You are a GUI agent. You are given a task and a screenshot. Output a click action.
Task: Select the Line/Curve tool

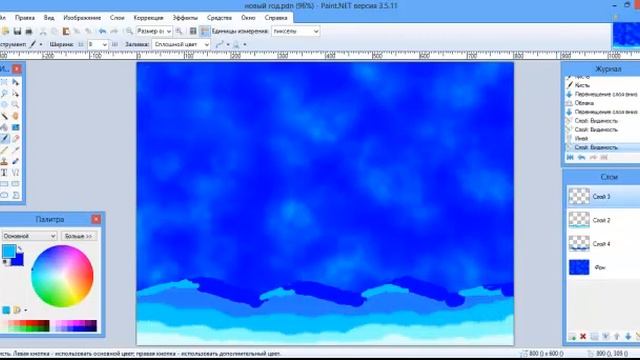16,173
